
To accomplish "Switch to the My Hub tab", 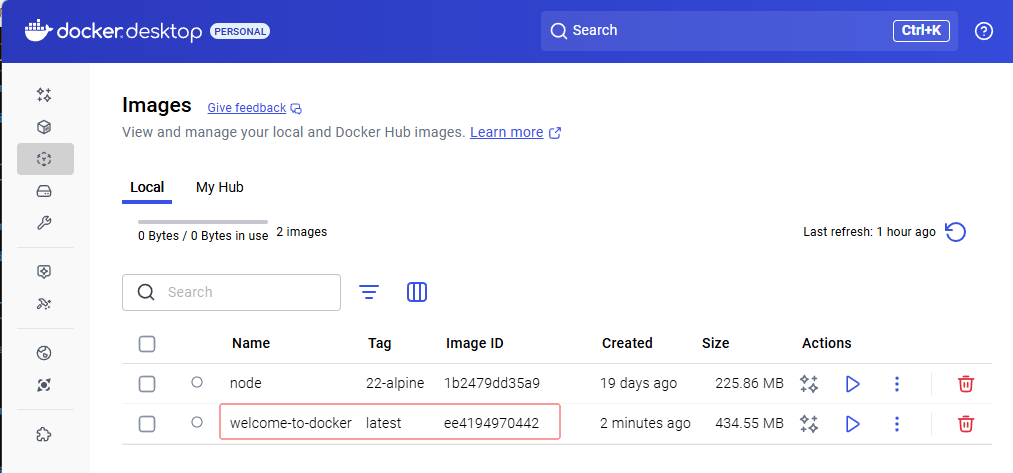I will 220,187.
